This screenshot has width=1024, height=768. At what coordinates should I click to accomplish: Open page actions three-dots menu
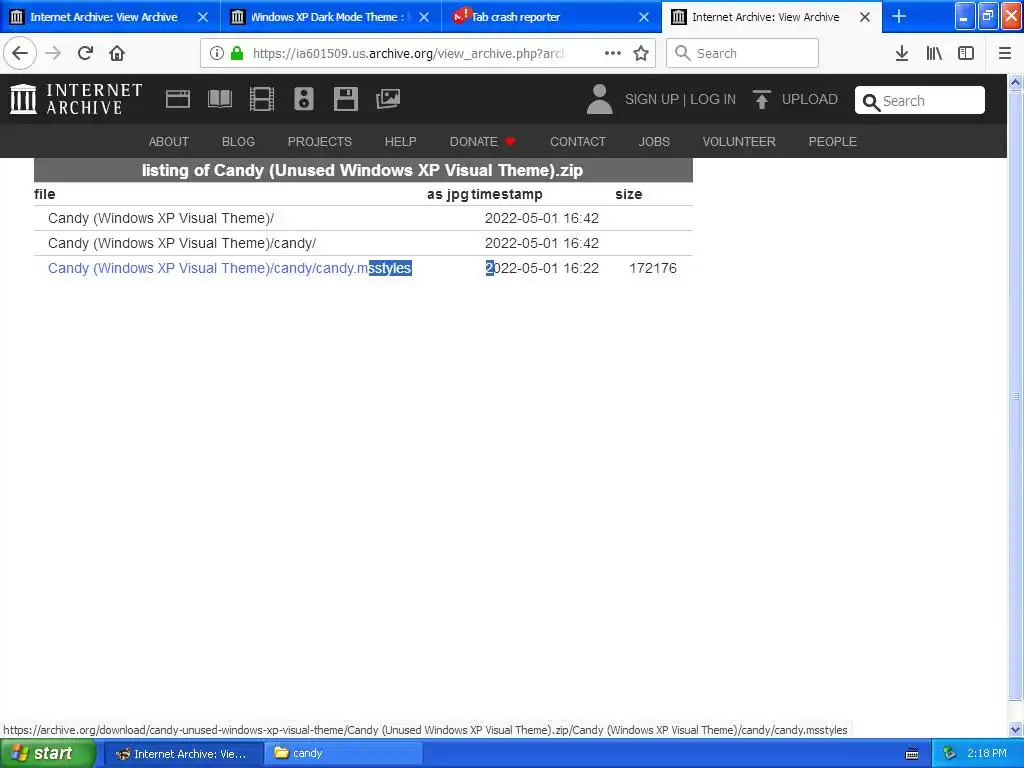pos(613,53)
